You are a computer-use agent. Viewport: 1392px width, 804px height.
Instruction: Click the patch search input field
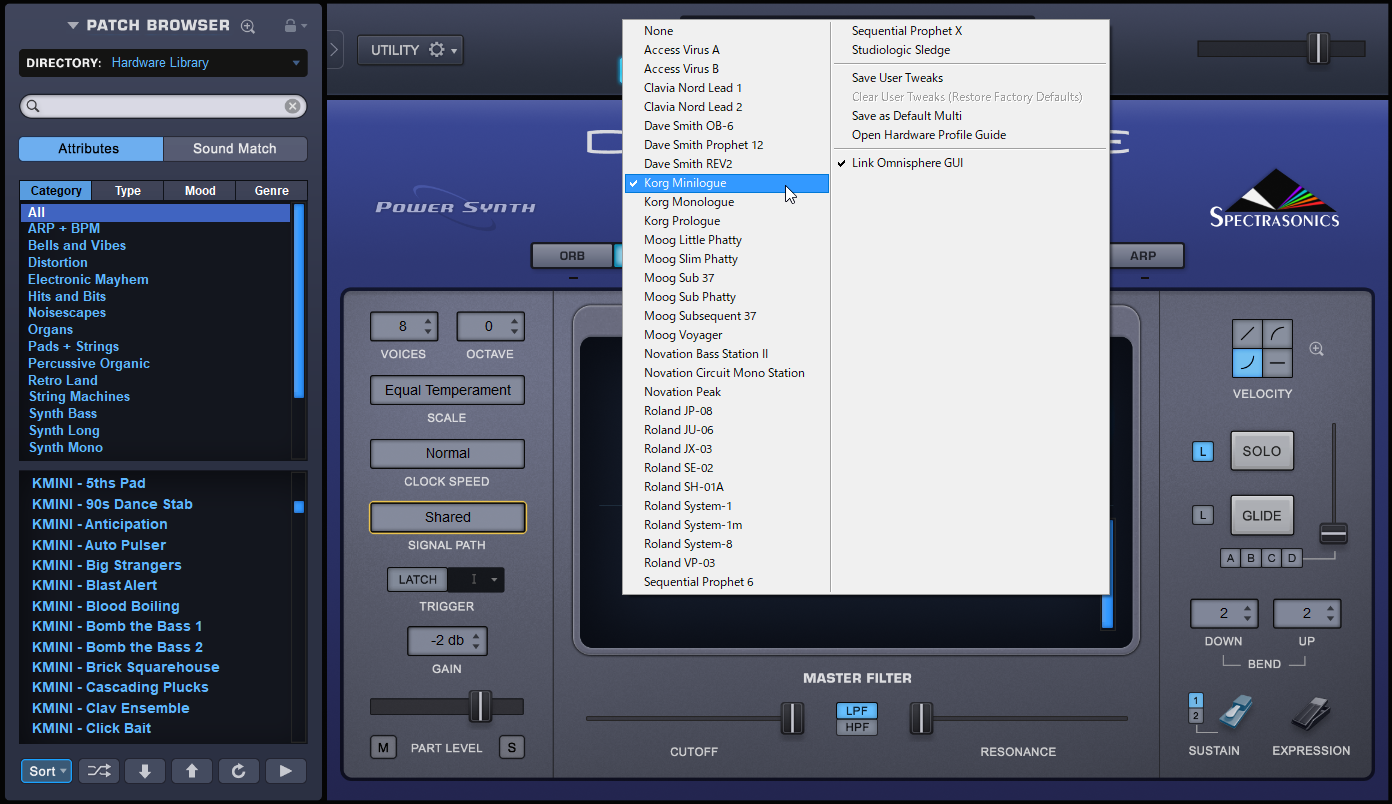coord(163,106)
